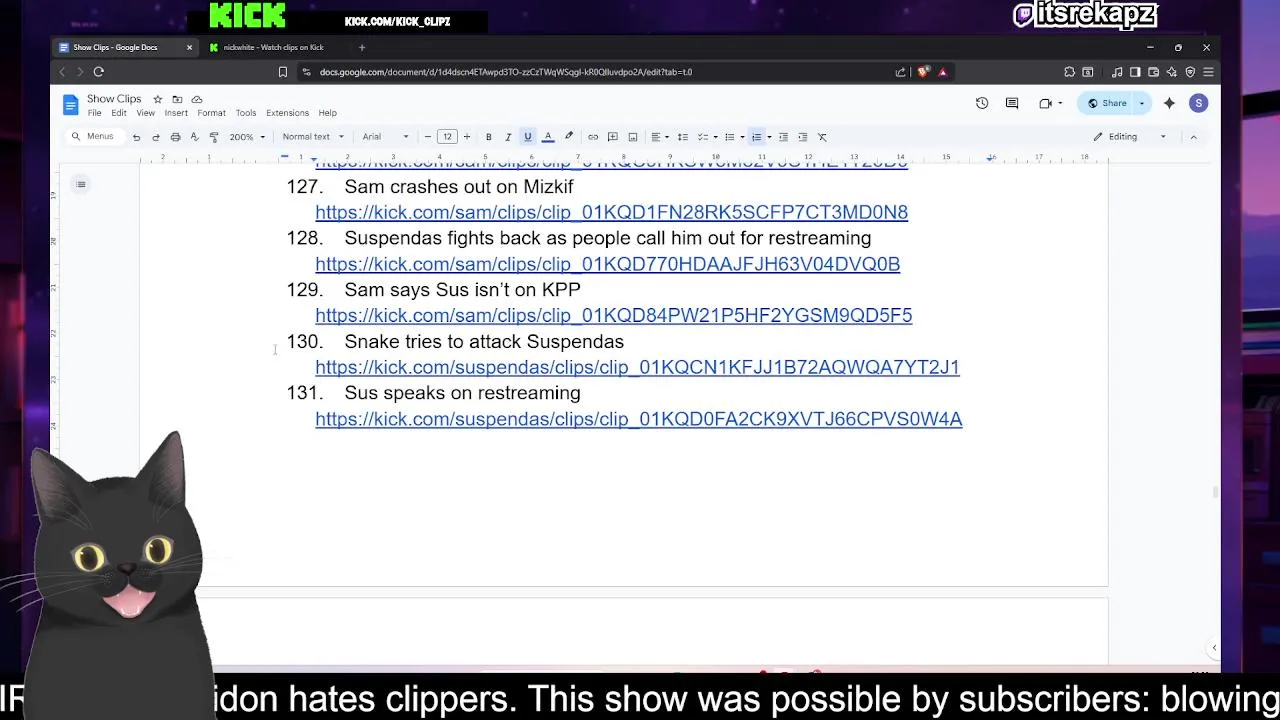Open link under Sam says Sus isn't on KPP
Screen dimensions: 1280x720
click(x=613, y=315)
